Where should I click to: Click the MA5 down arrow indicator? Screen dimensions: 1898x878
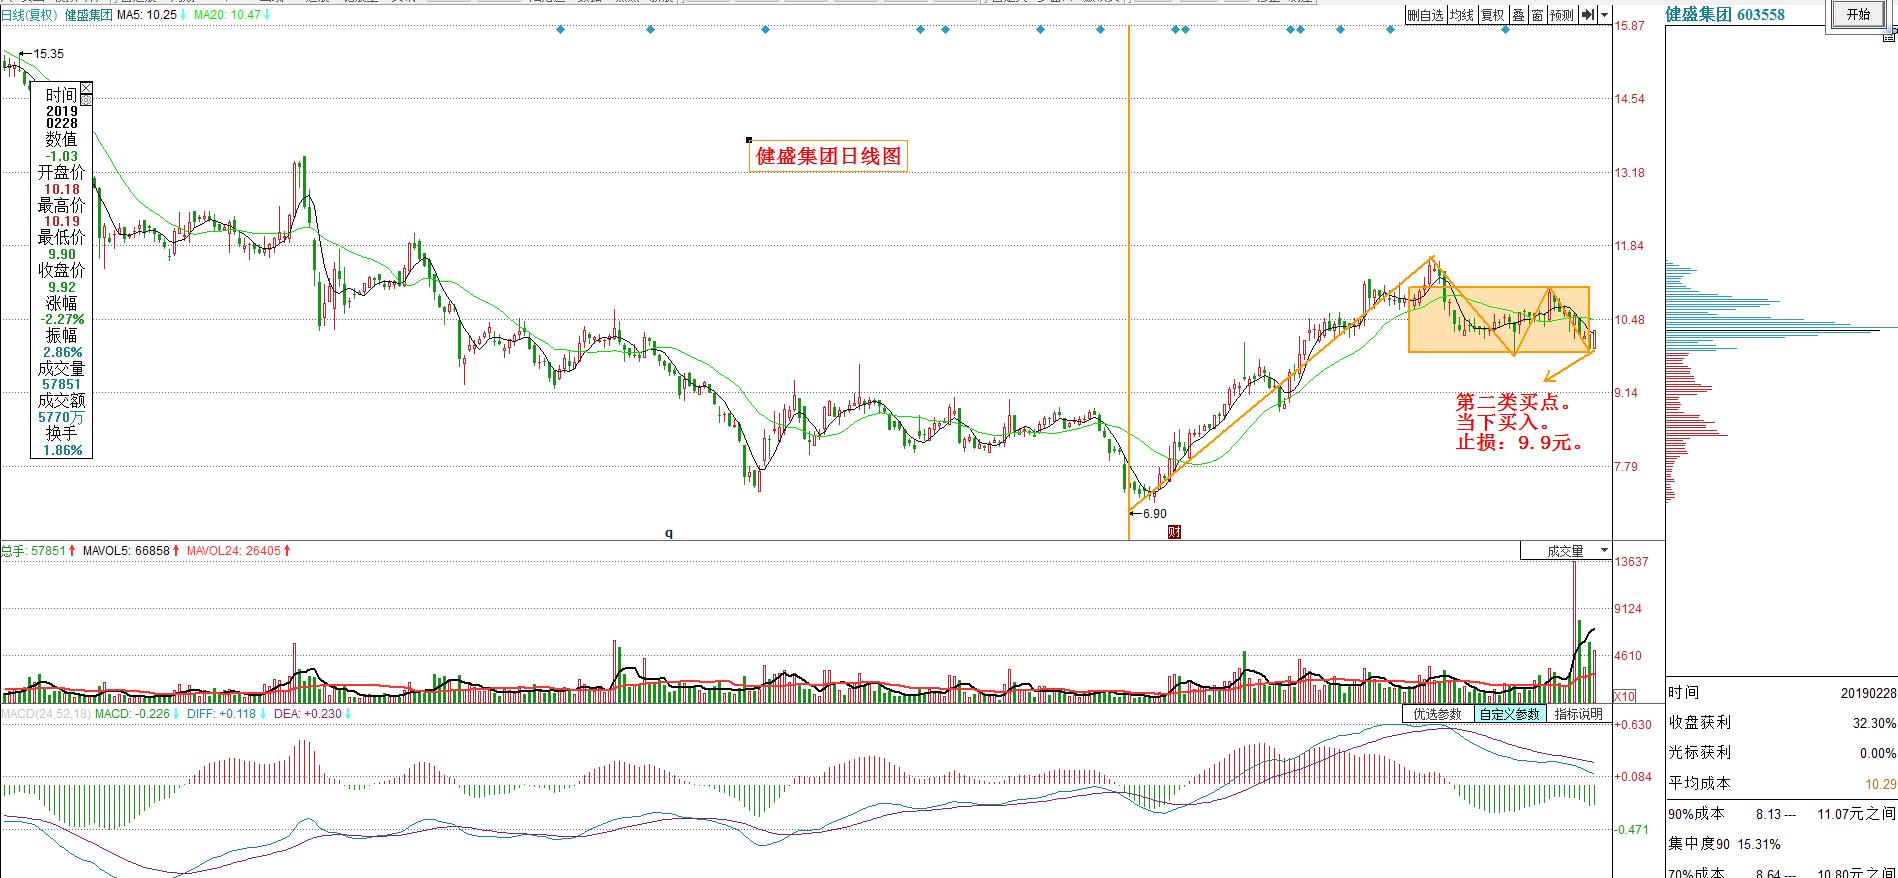coord(184,15)
